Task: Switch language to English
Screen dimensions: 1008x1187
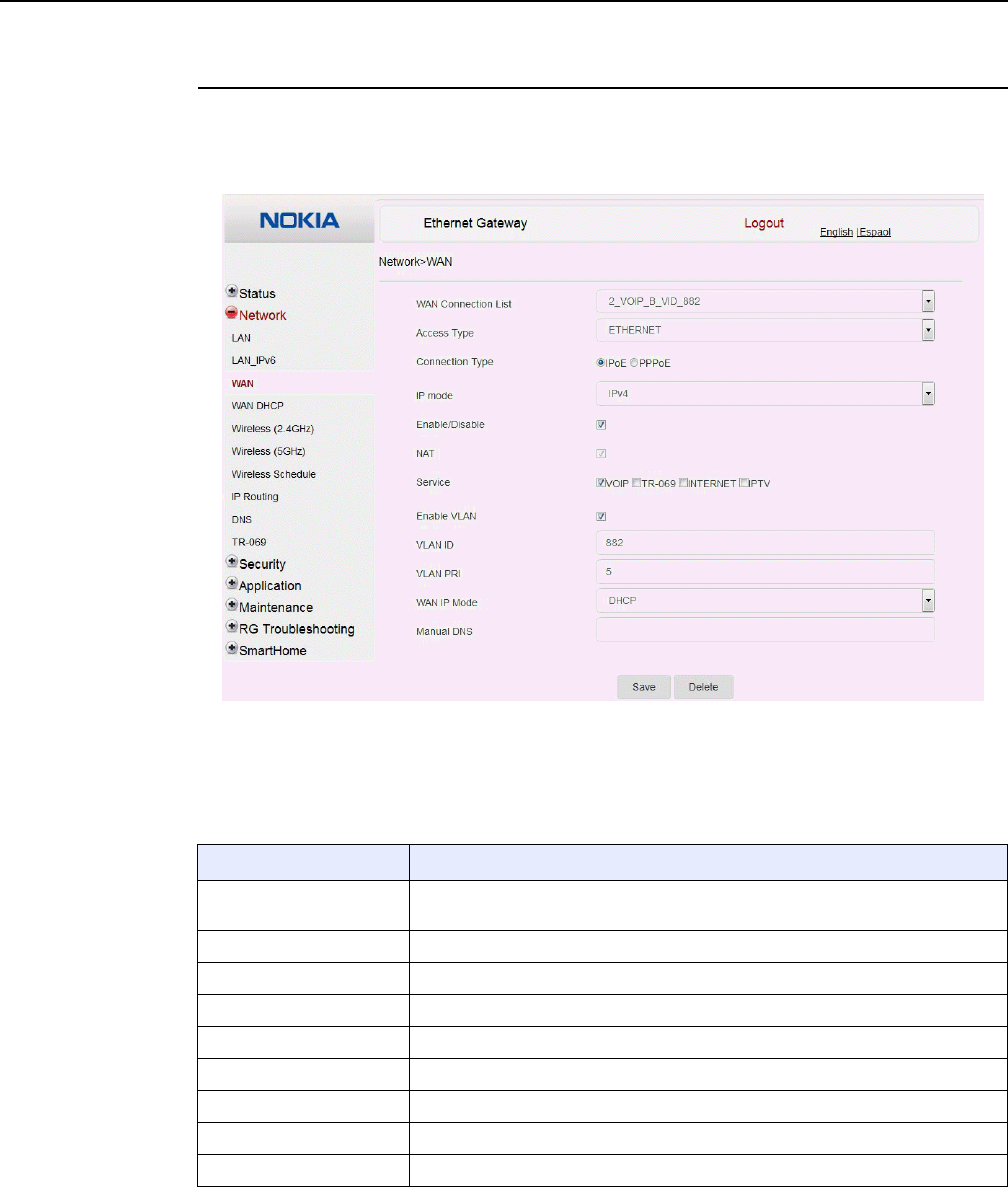Action: [836, 232]
